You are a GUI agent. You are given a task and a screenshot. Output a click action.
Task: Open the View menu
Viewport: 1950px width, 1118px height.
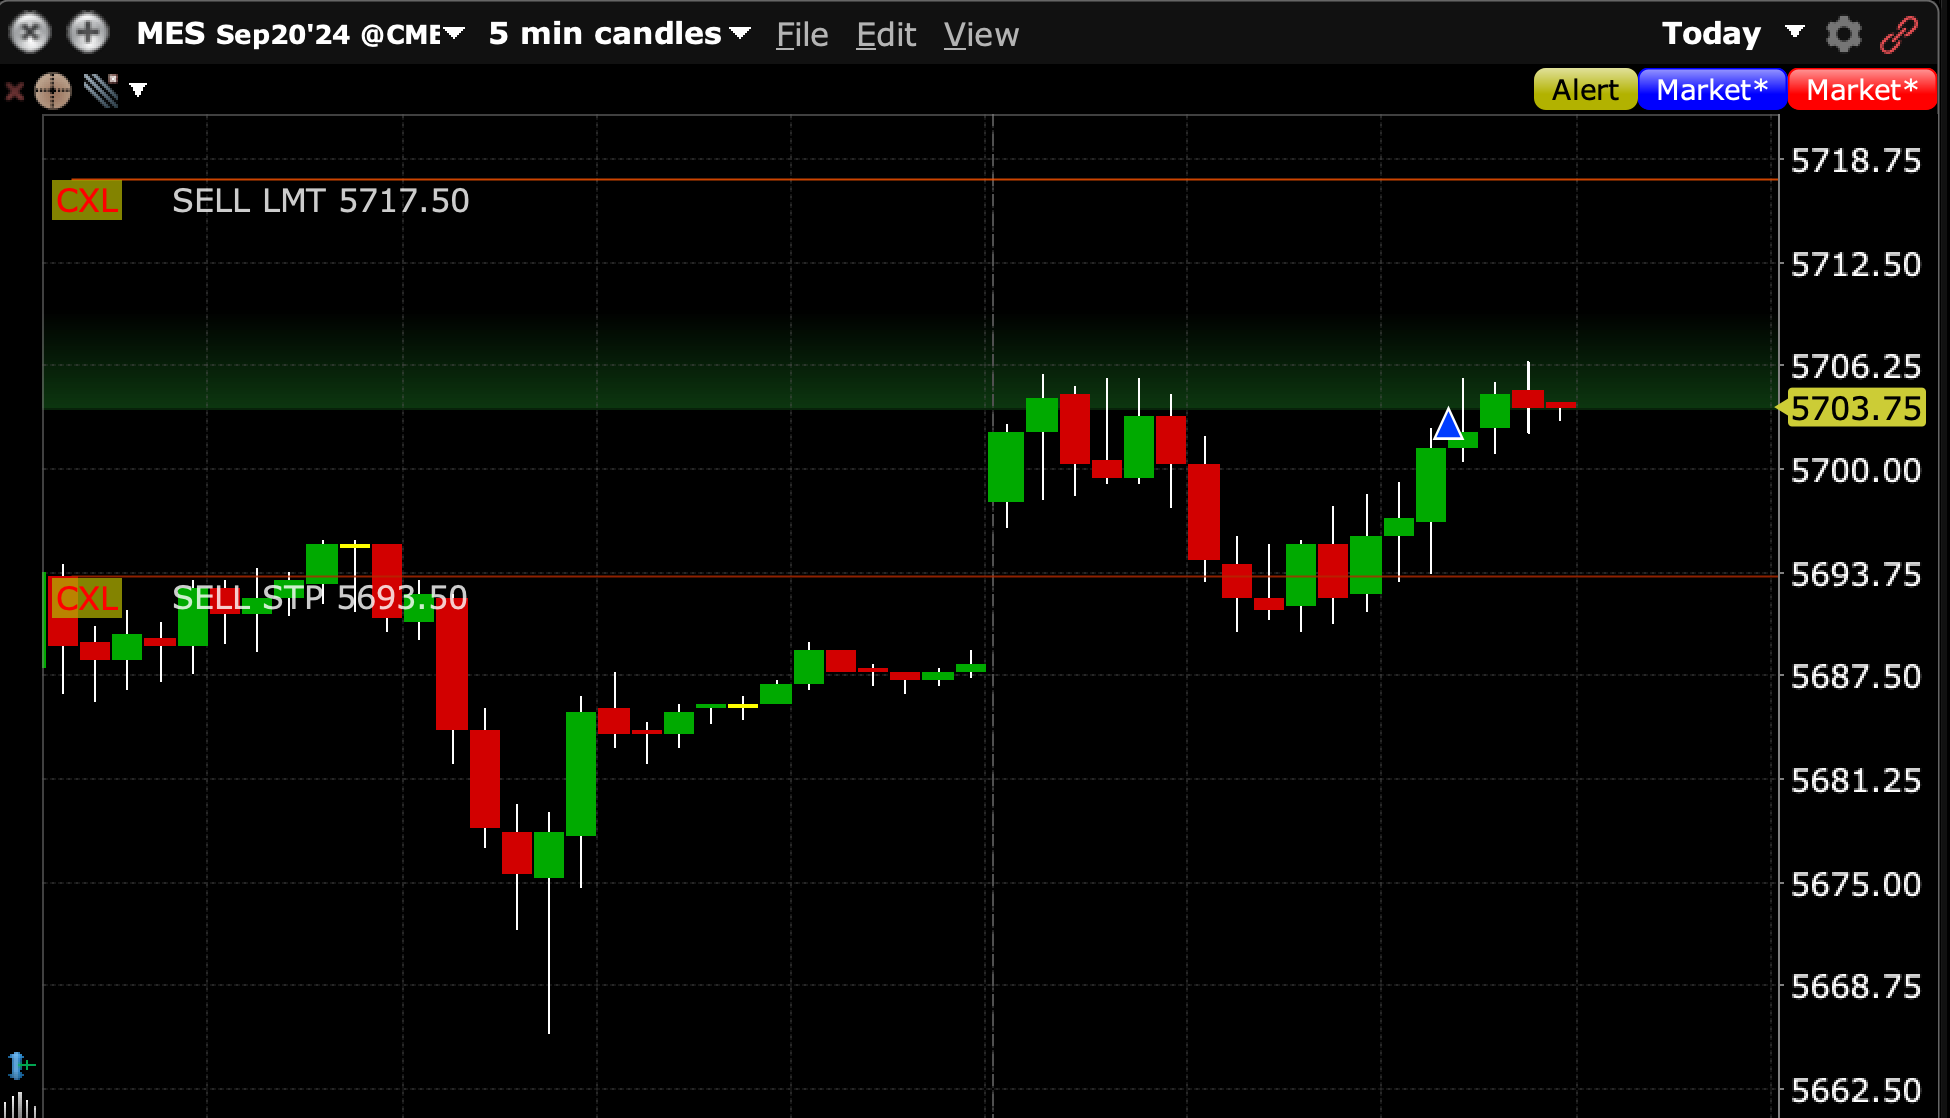[981, 35]
